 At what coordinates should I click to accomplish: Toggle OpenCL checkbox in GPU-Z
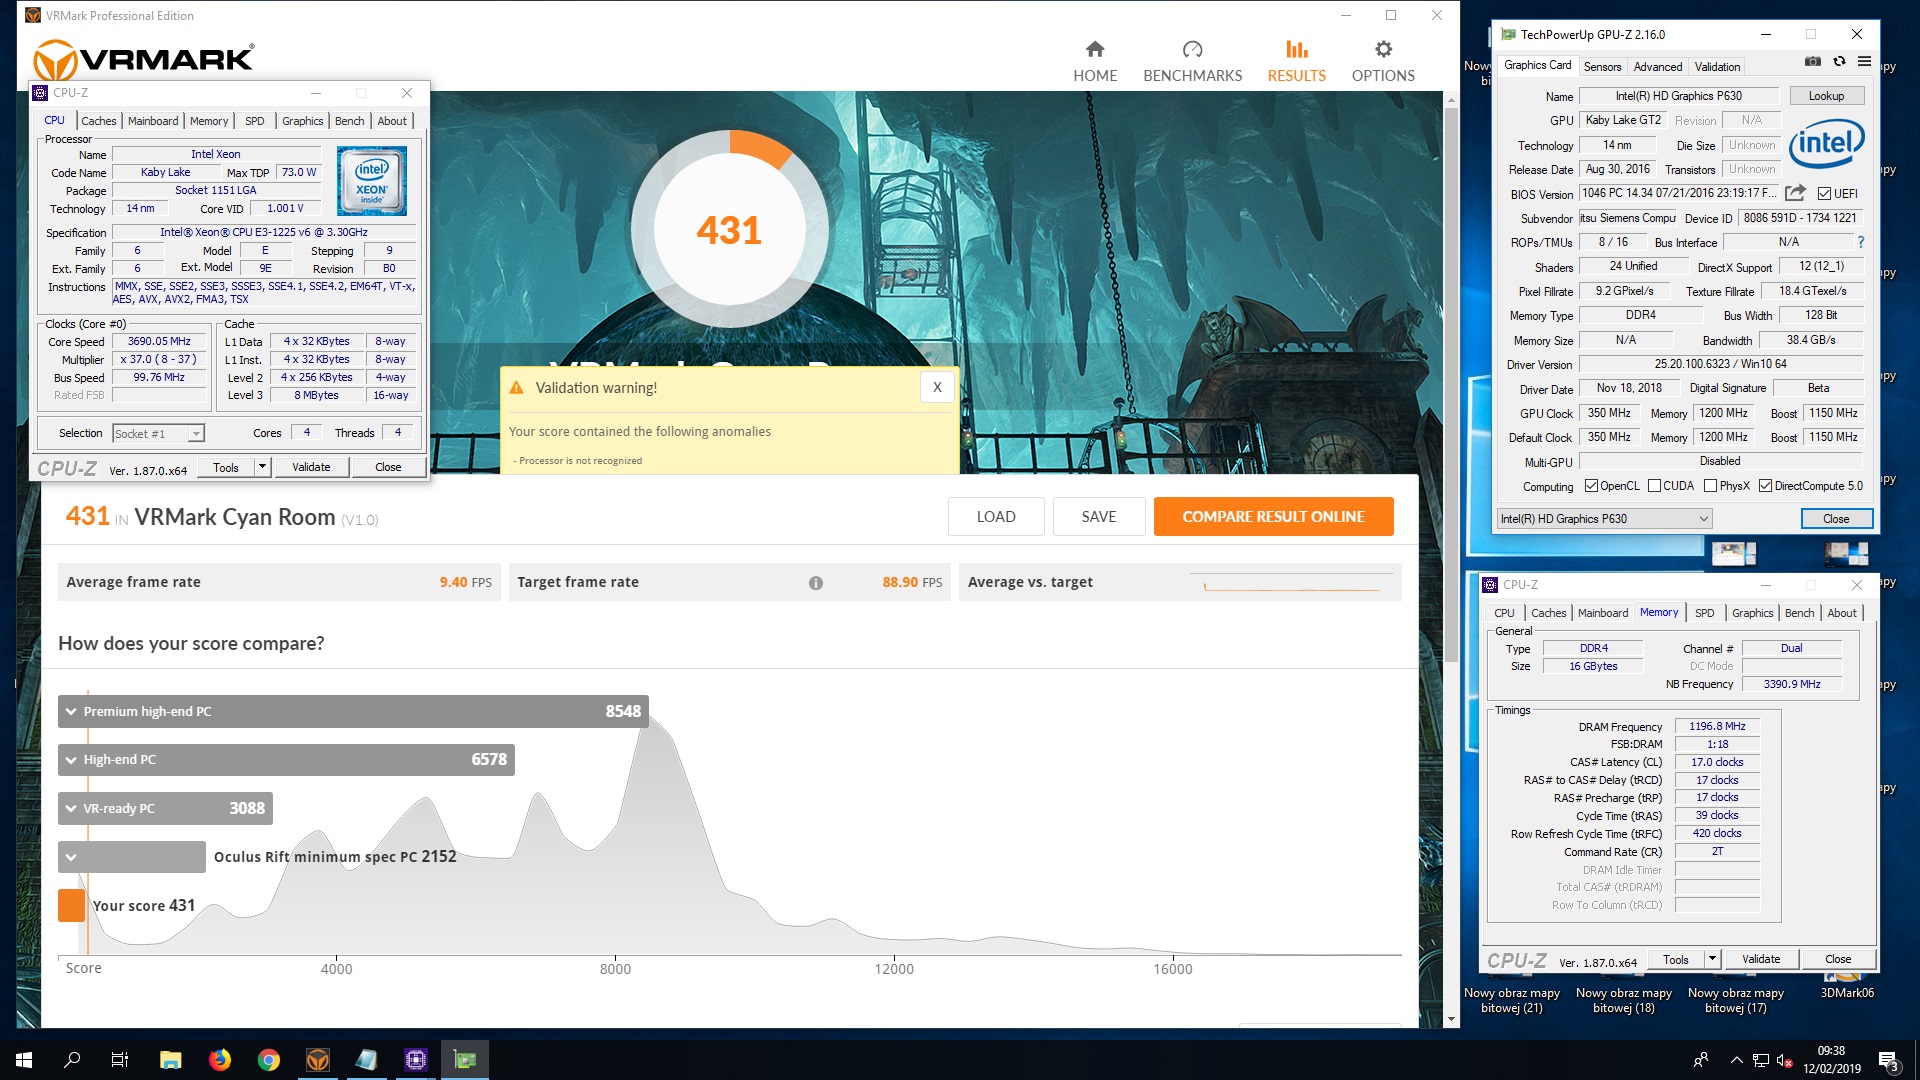pos(1591,486)
